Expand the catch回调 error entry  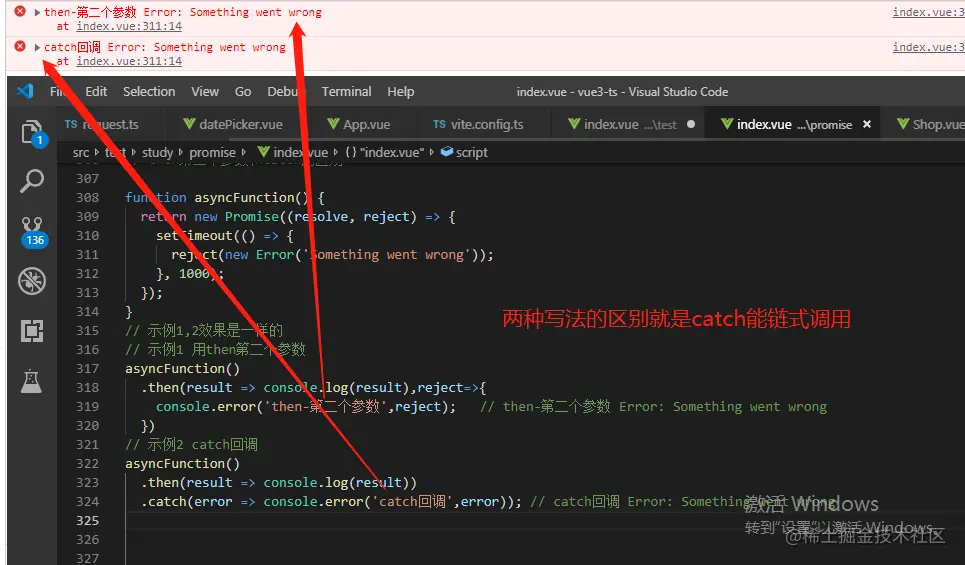[x=37, y=47]
